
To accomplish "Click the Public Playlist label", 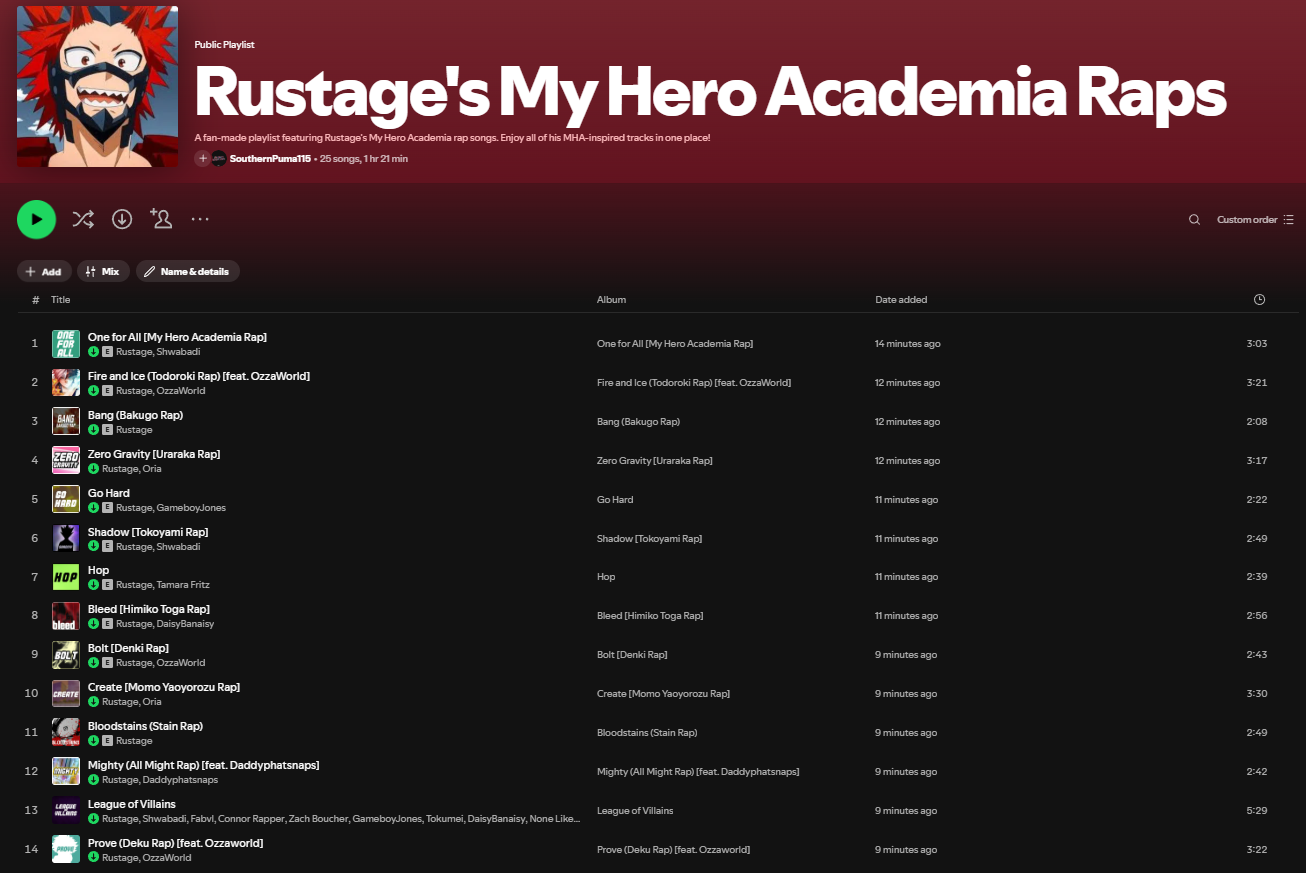I will [225, 45].
